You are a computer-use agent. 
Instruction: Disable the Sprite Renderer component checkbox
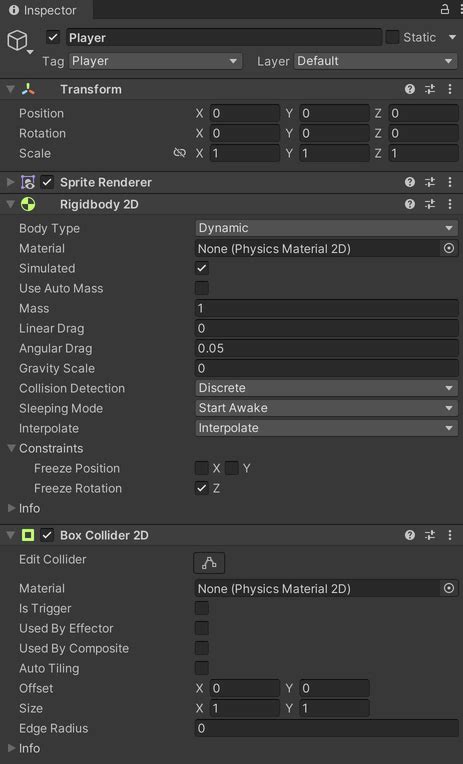point(47,182)
